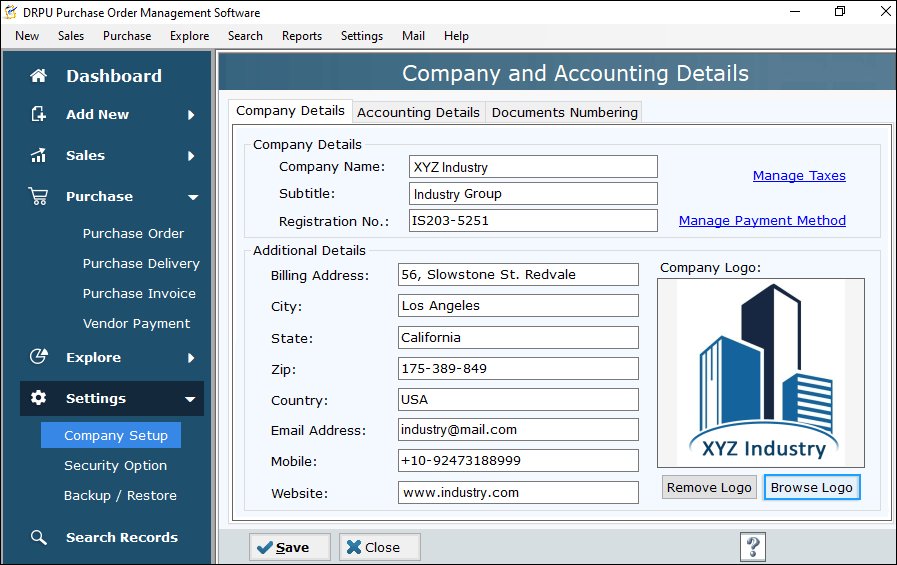Click the DRPU application title bar icon
This screenshot has height=565, width=897.
point(11,12)
